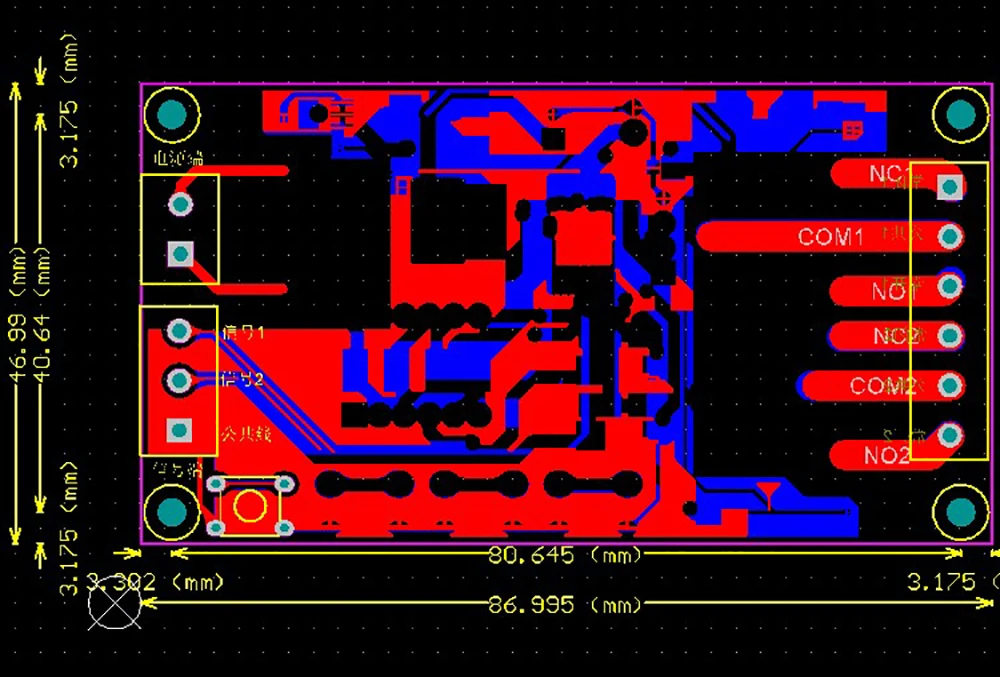Click the NO1 terminal pad
This screenshot has height=677, width=1000.
tap(950, 286)
